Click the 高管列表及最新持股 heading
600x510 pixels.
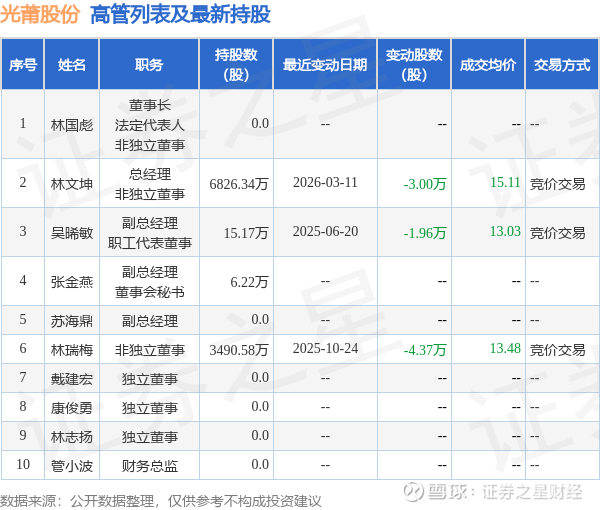click(180, 15)
